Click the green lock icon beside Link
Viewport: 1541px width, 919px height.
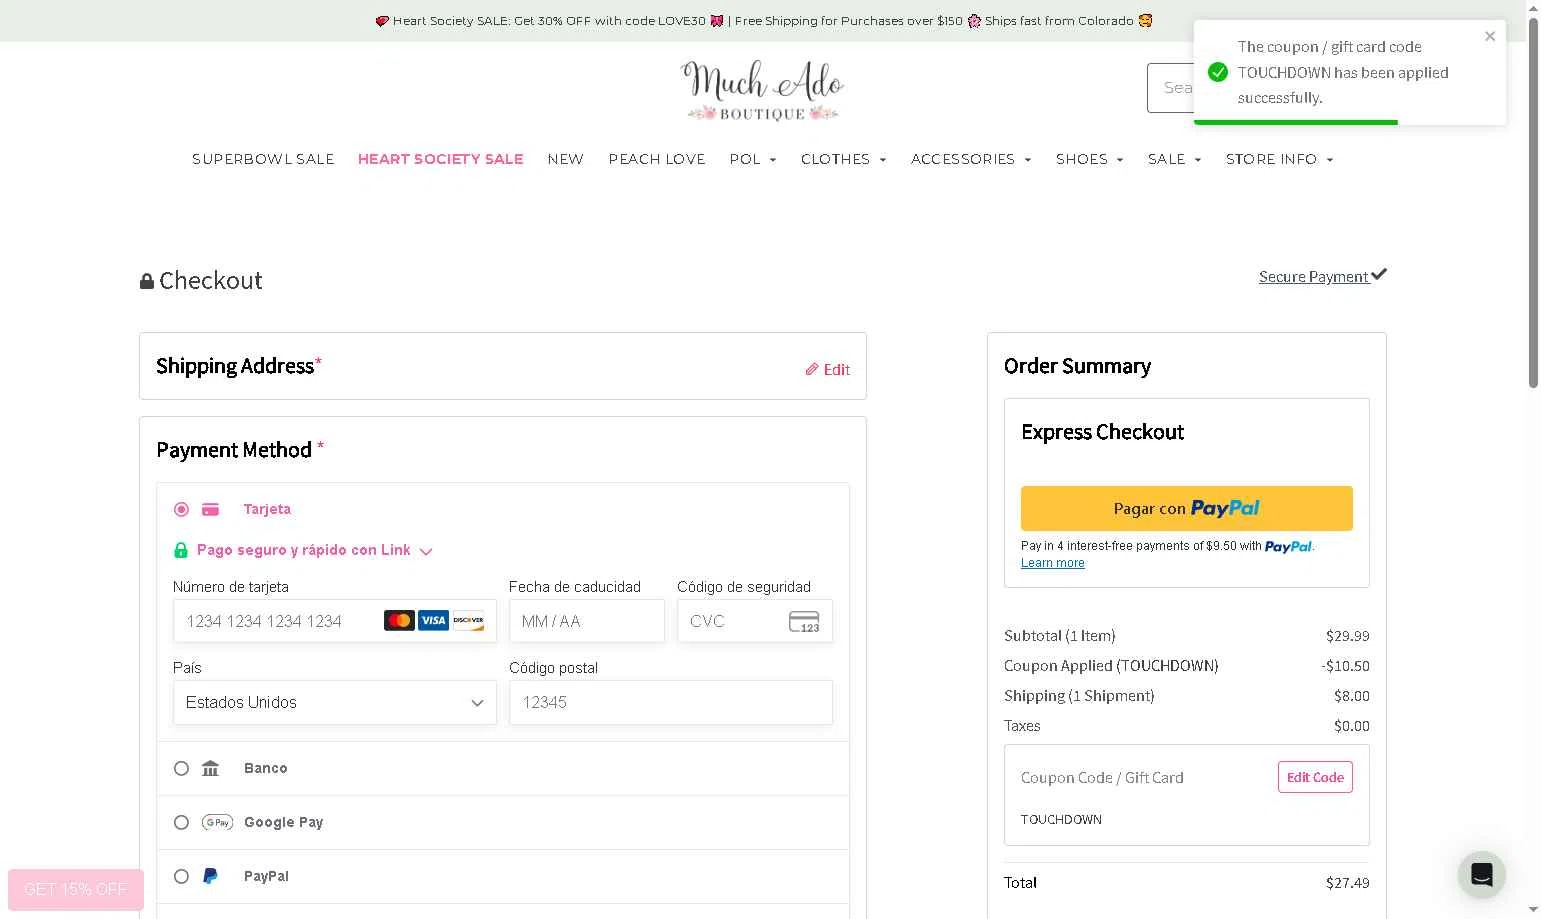click(x=181, y=550)
